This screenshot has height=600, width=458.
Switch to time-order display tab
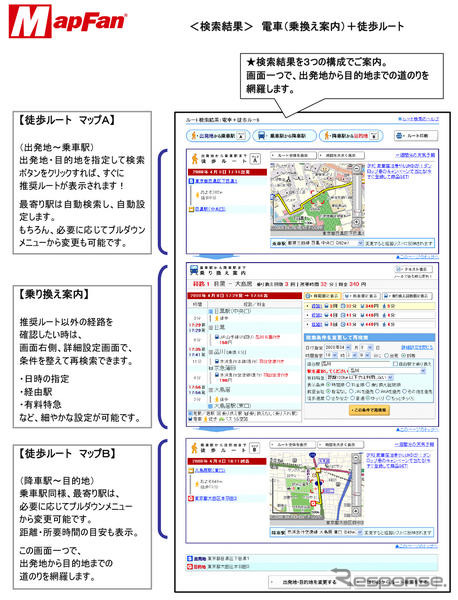tap(322, 296)
